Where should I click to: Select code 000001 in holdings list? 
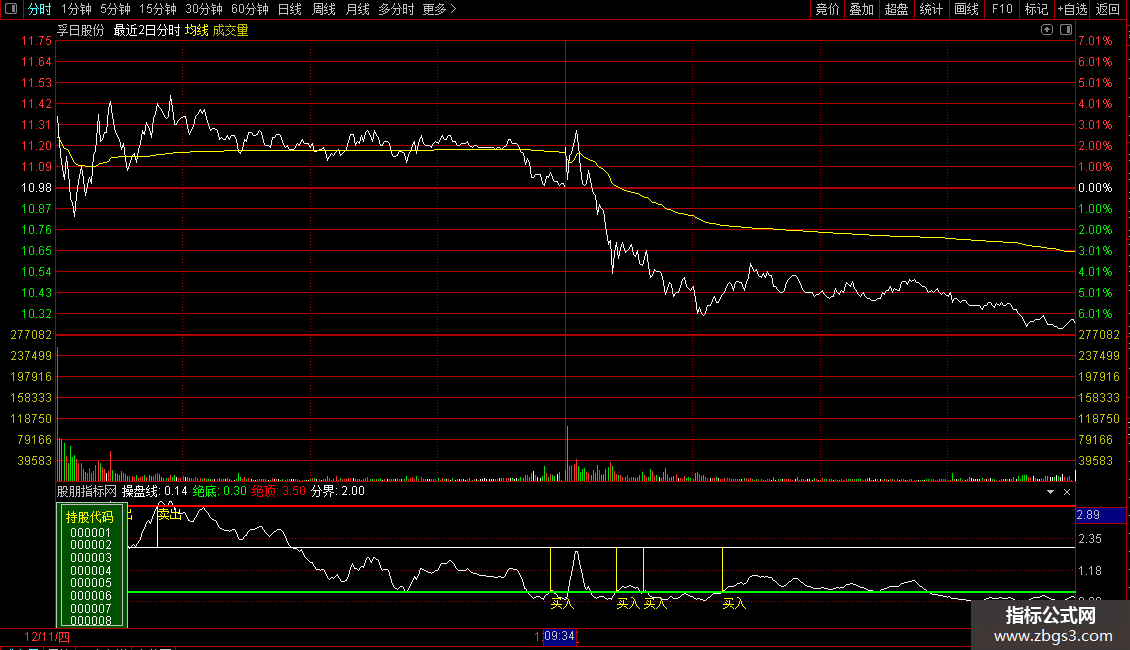[91, 533]
